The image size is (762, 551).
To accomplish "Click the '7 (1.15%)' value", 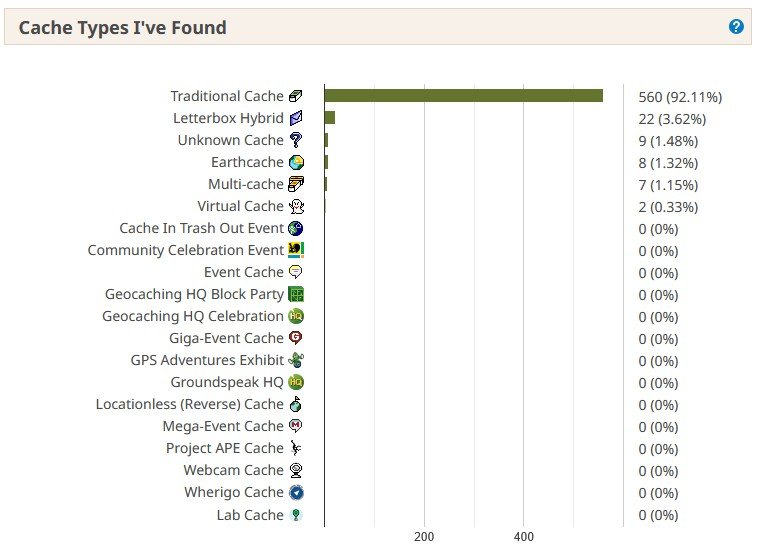I will (668, 185).
